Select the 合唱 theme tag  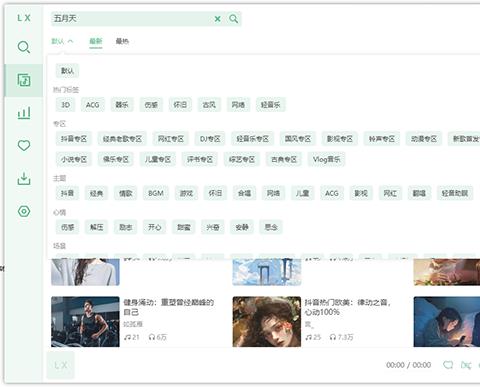click(244, 193)
